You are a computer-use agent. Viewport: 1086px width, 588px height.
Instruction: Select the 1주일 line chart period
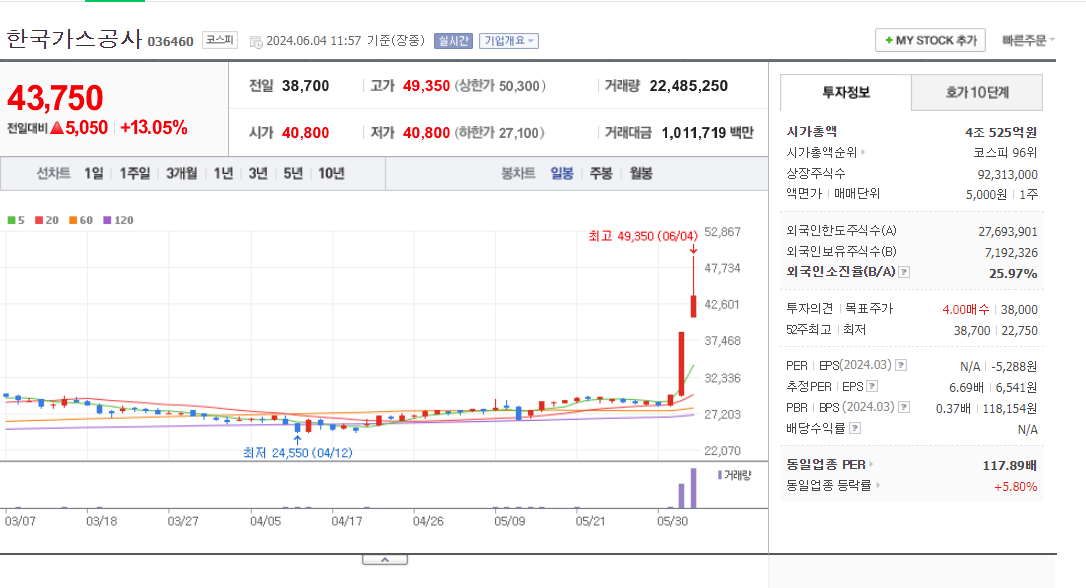click(134, 173)
